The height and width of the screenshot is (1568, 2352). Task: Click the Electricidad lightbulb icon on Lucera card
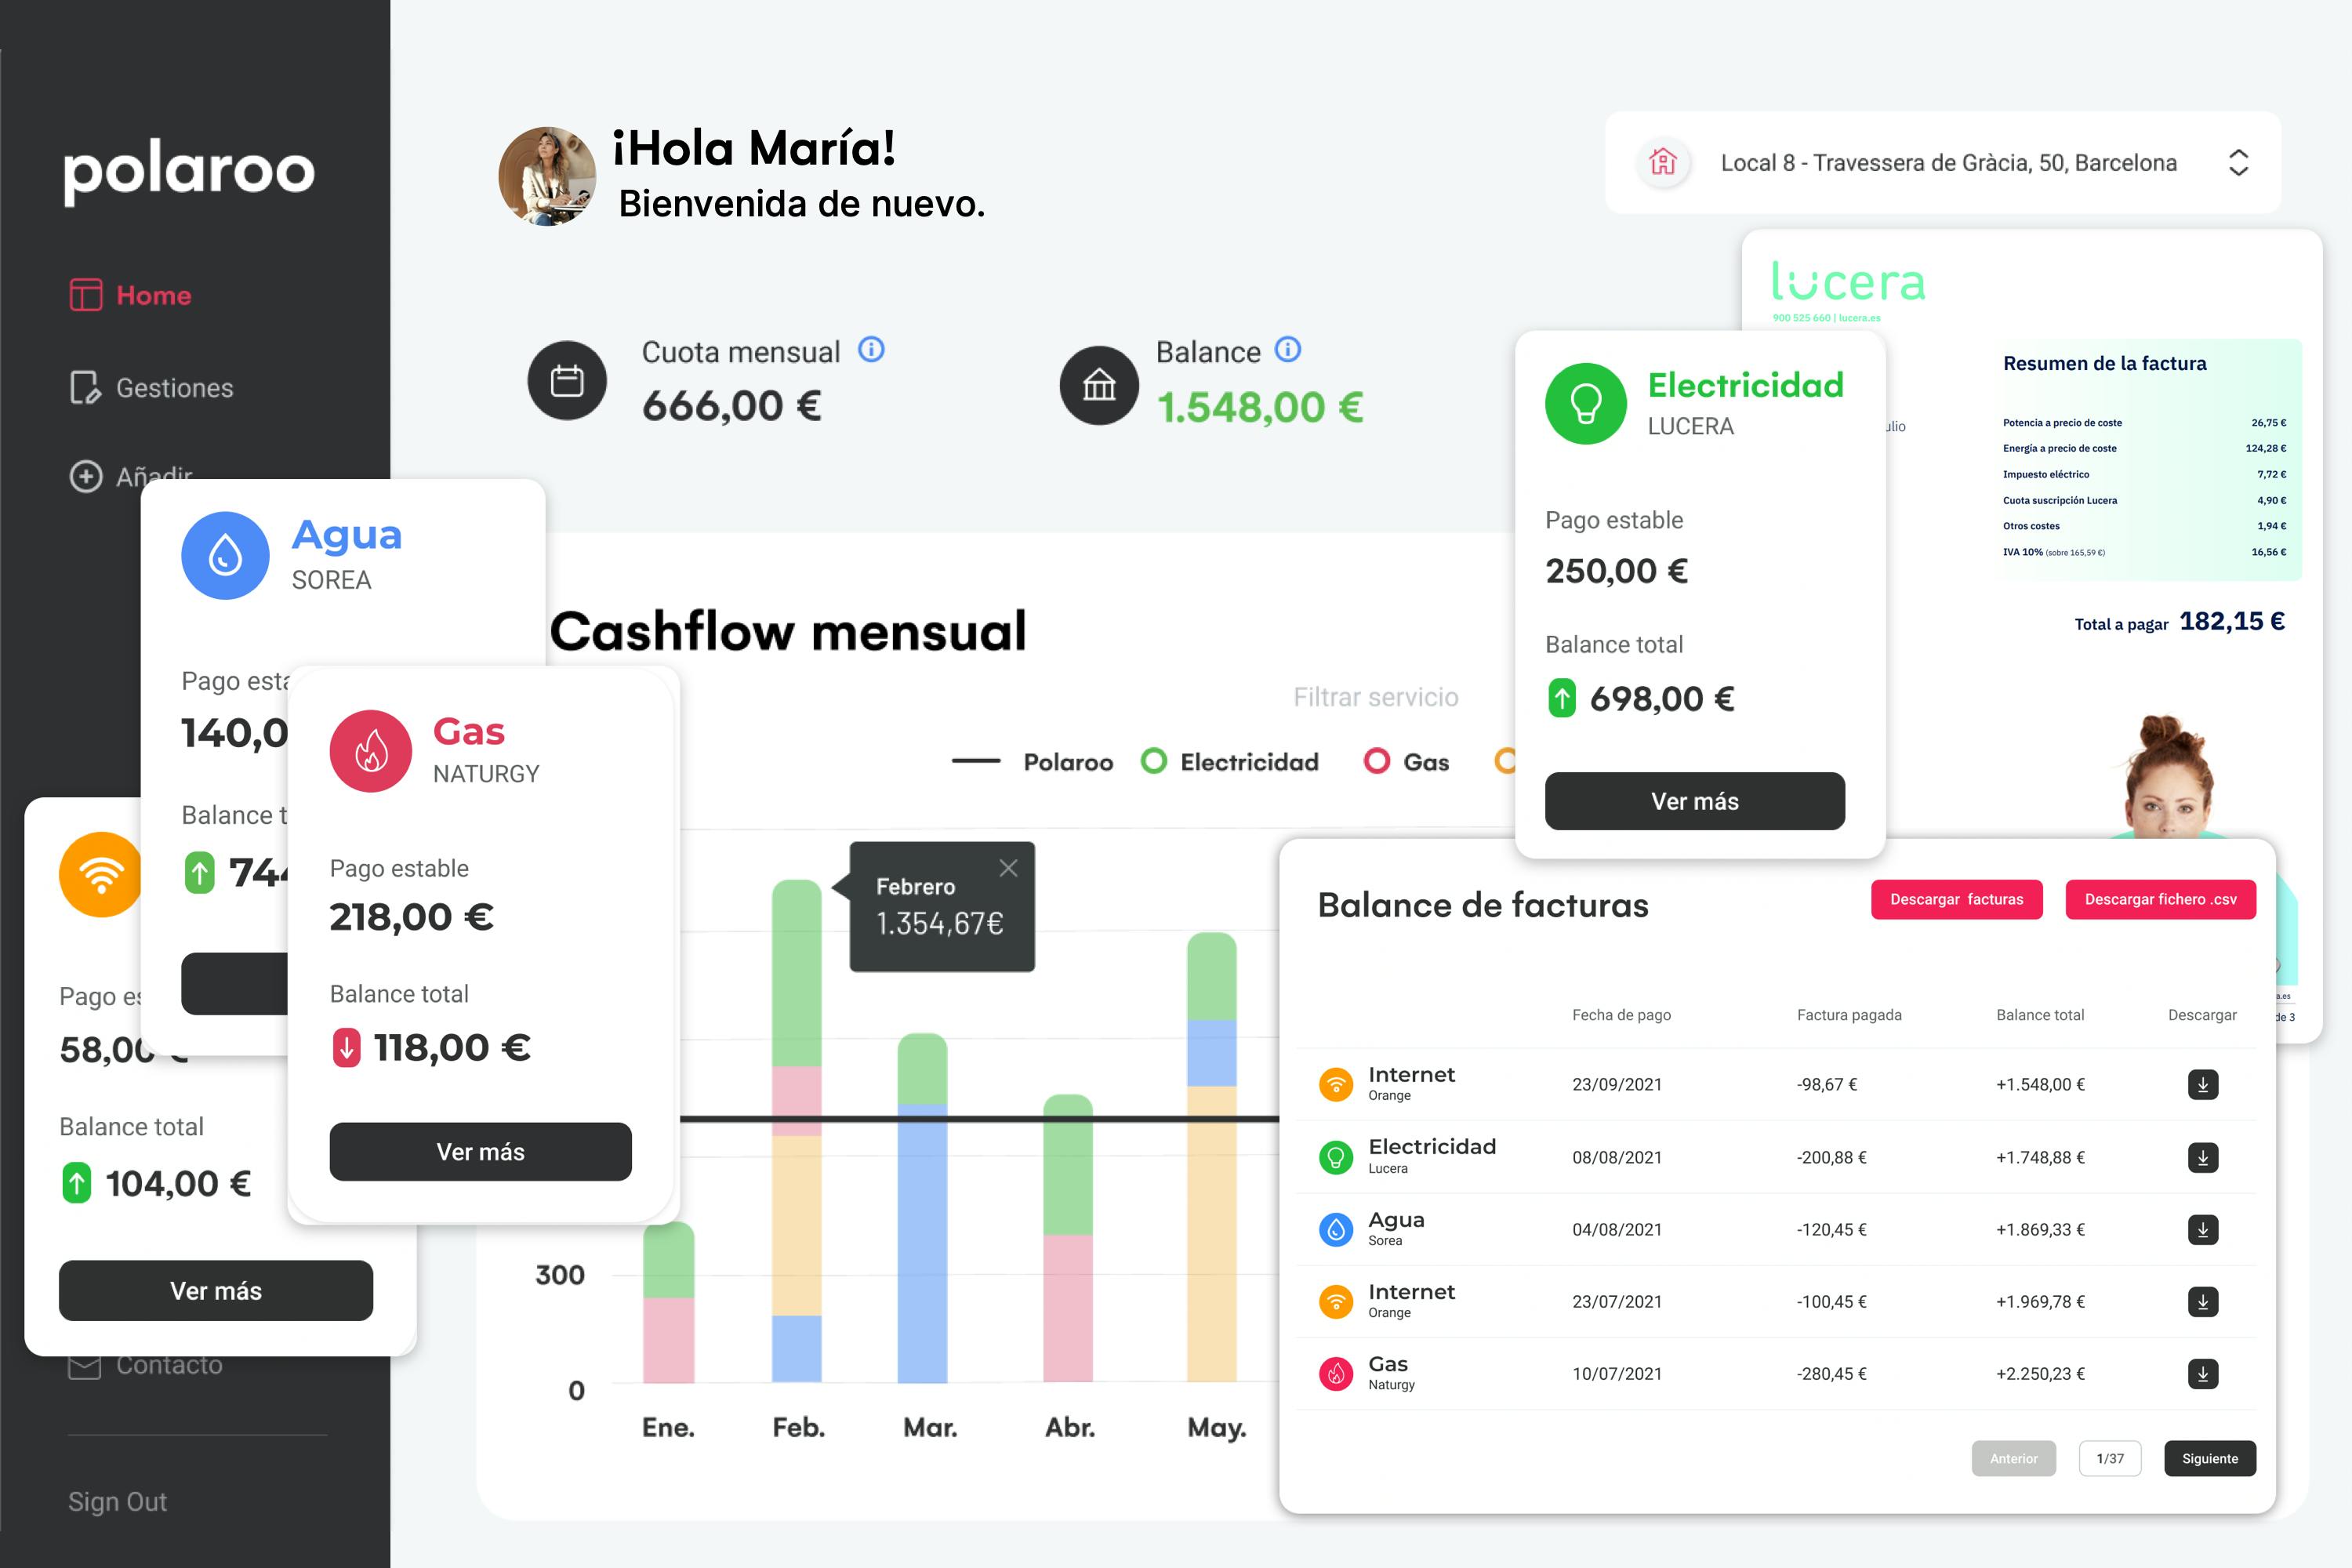[x=1585, y=403]
